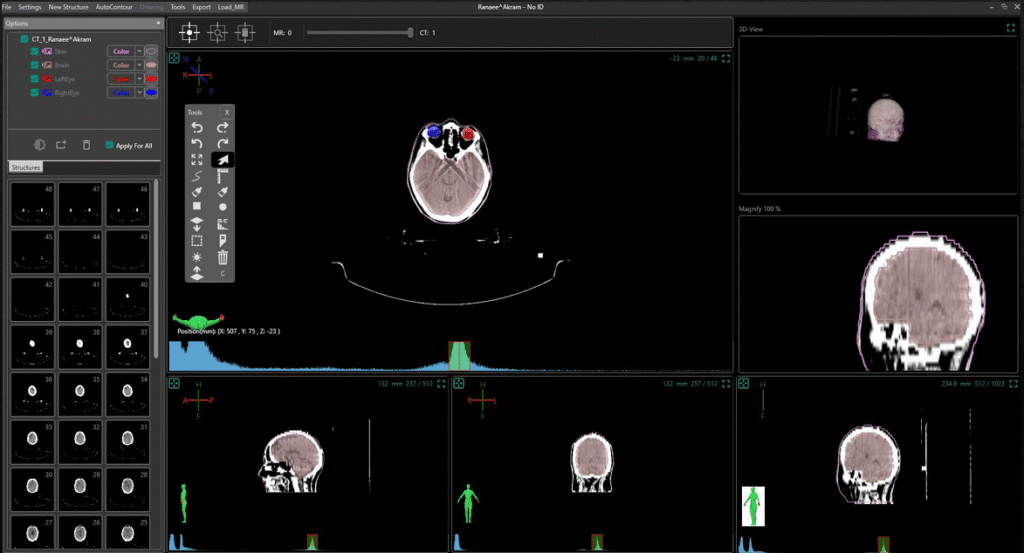Open the Brain color dropdown arrow

[139, 64]
